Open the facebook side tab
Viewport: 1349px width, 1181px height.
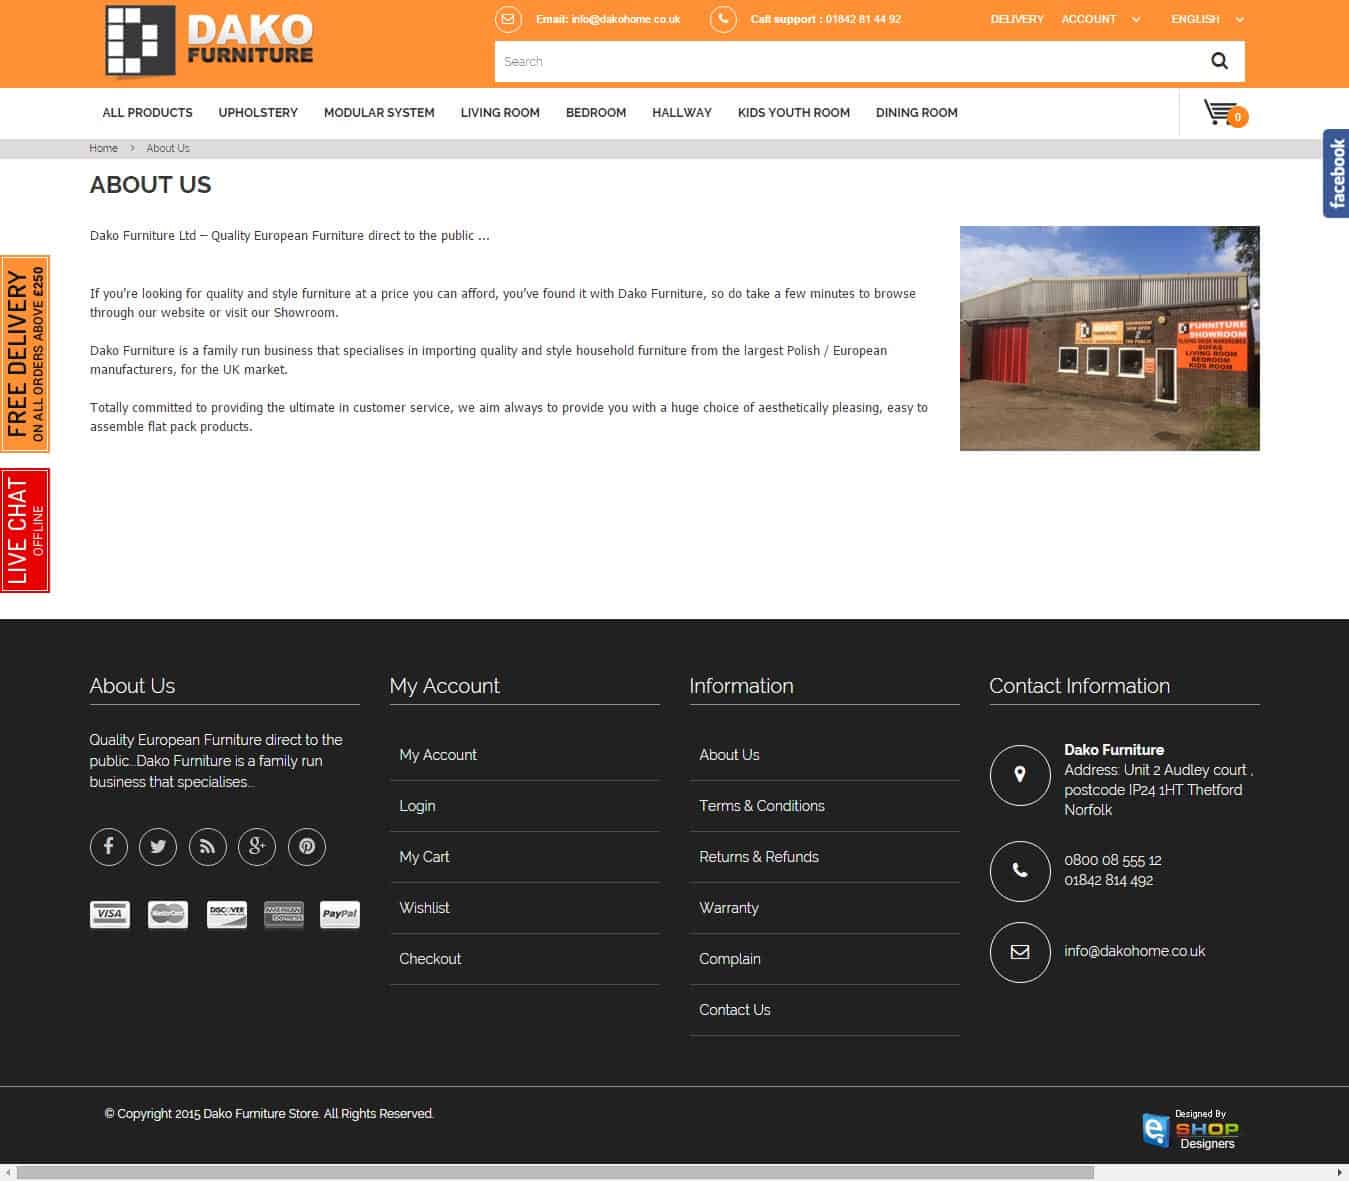pos(1336,173)
